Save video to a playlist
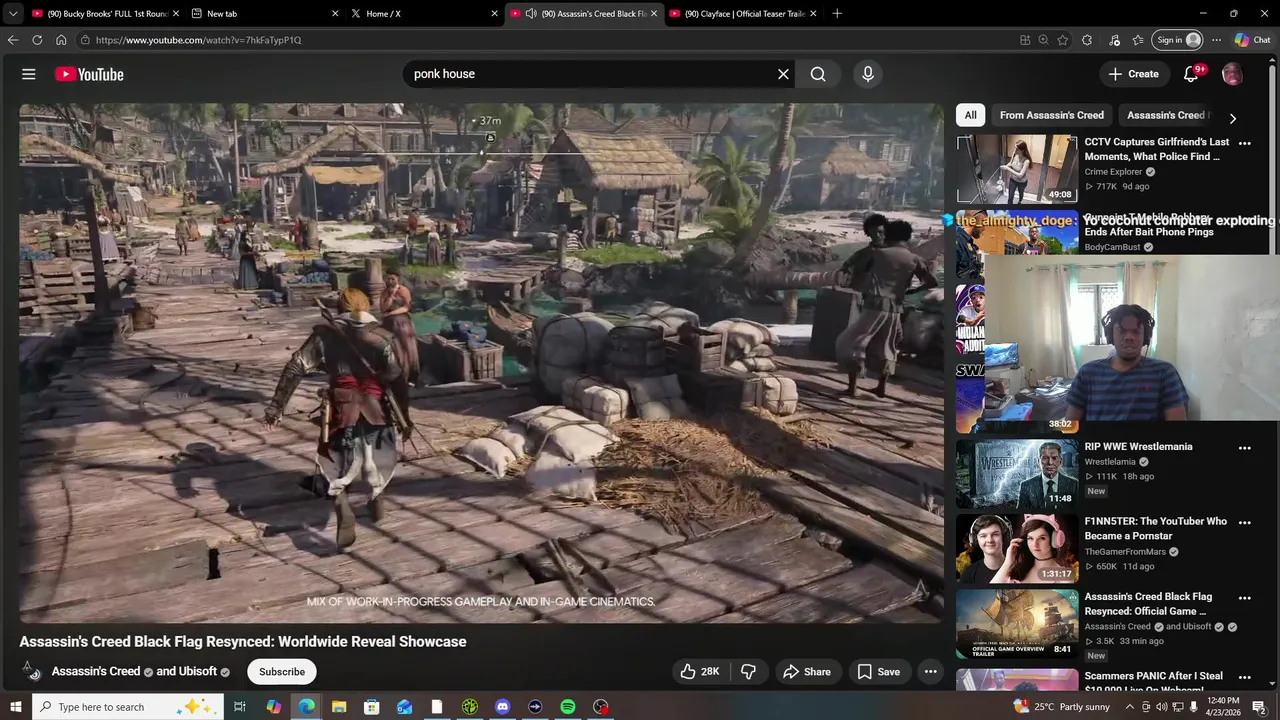Screen dimensions: 1280x720 click(x=878, y=672)
